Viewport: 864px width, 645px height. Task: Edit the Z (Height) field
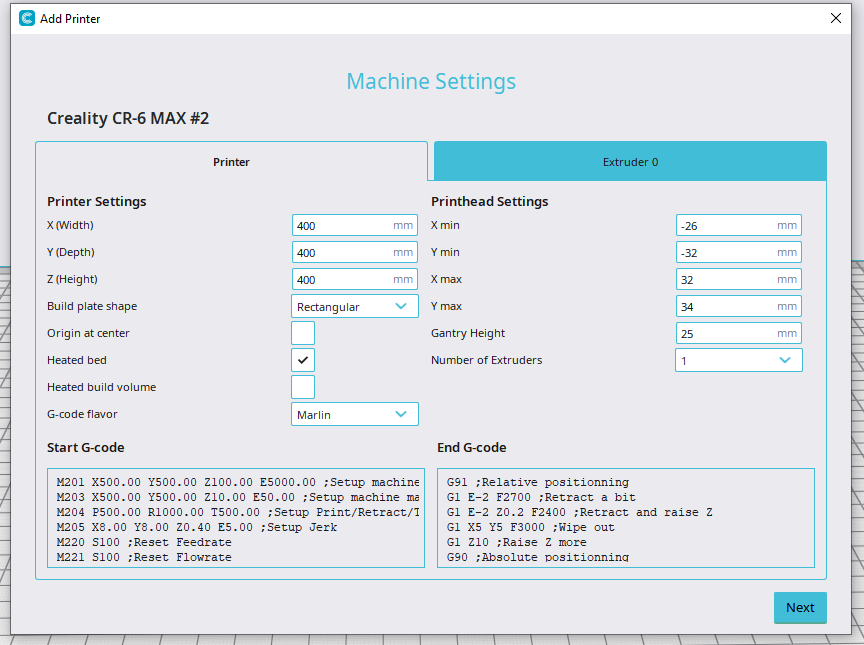coord(355,279)
